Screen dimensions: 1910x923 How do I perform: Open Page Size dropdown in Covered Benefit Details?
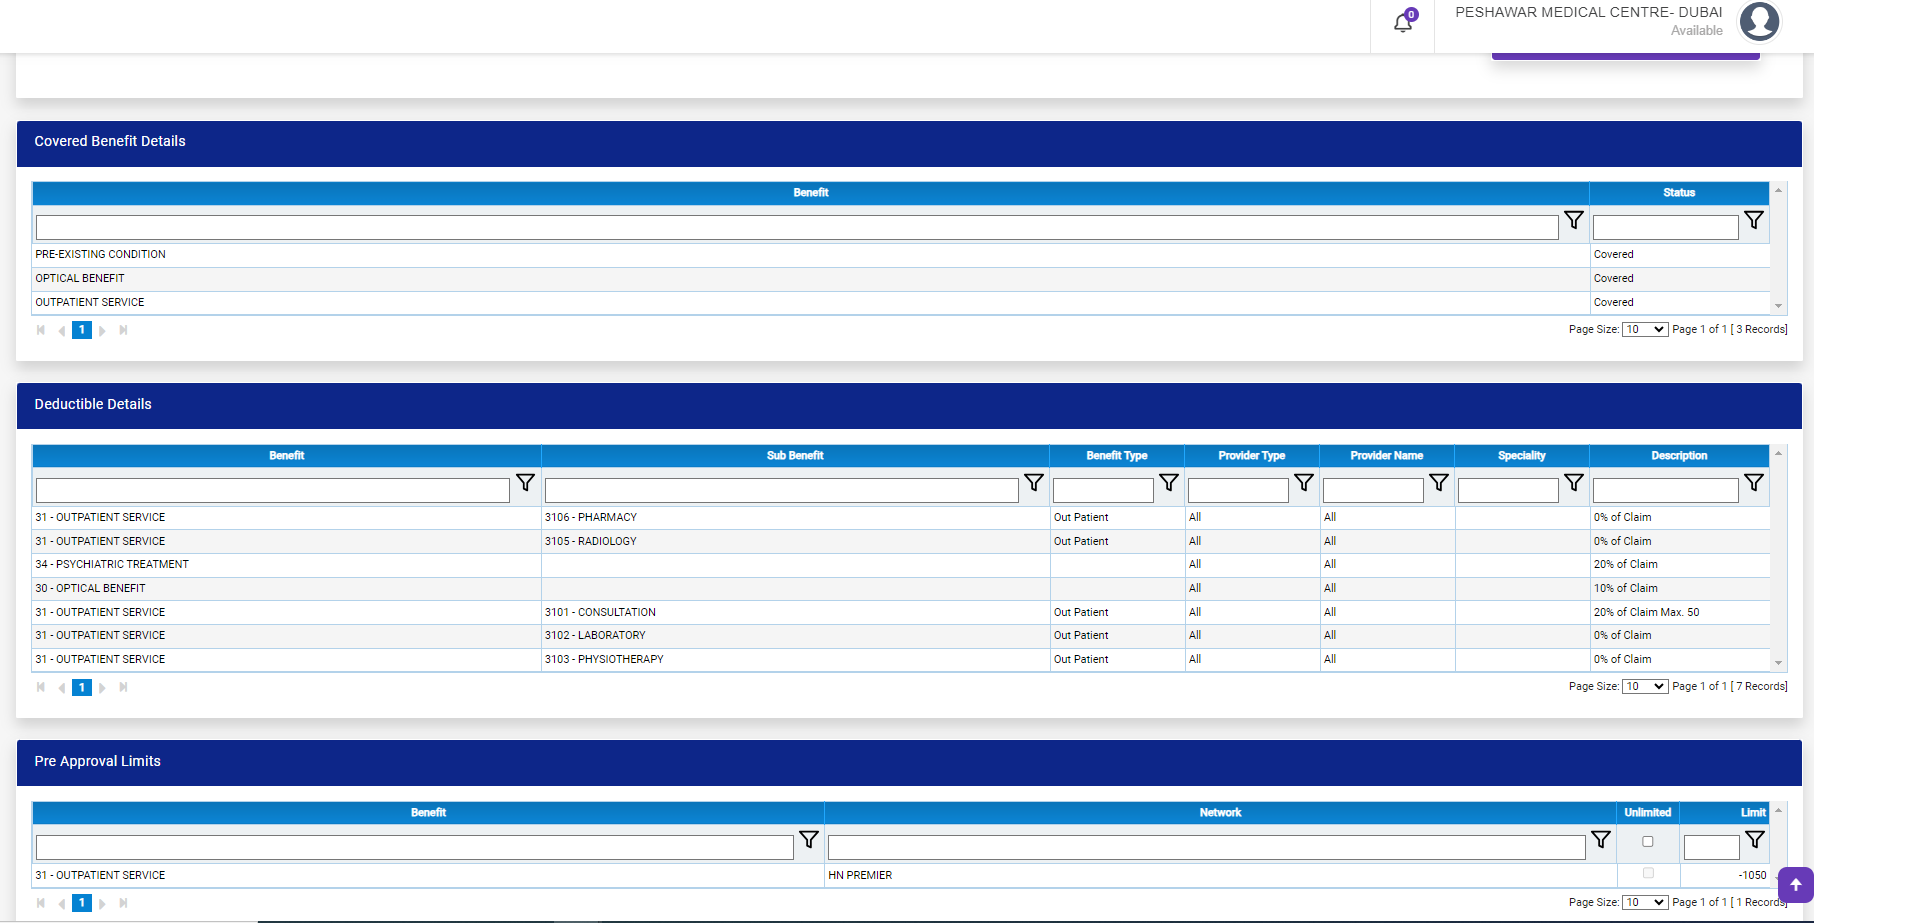1644,330
